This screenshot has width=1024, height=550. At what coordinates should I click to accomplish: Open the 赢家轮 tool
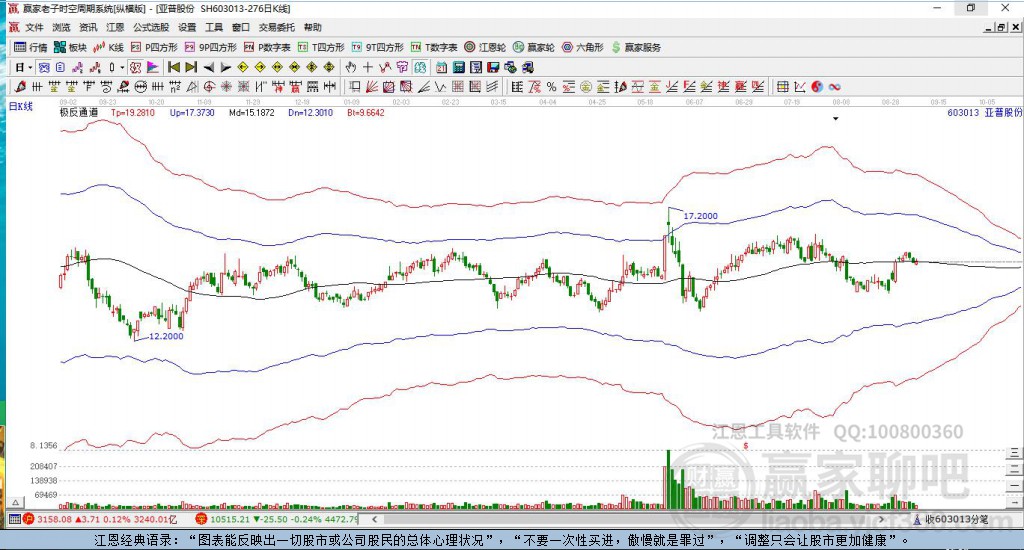click(534, 48)
